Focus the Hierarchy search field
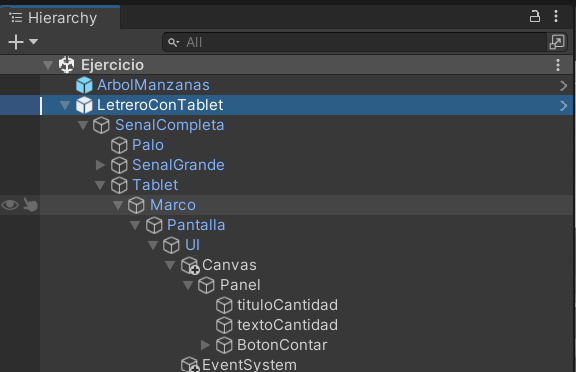576x372 pixels. pyautogui.click(x=354, y=42)
